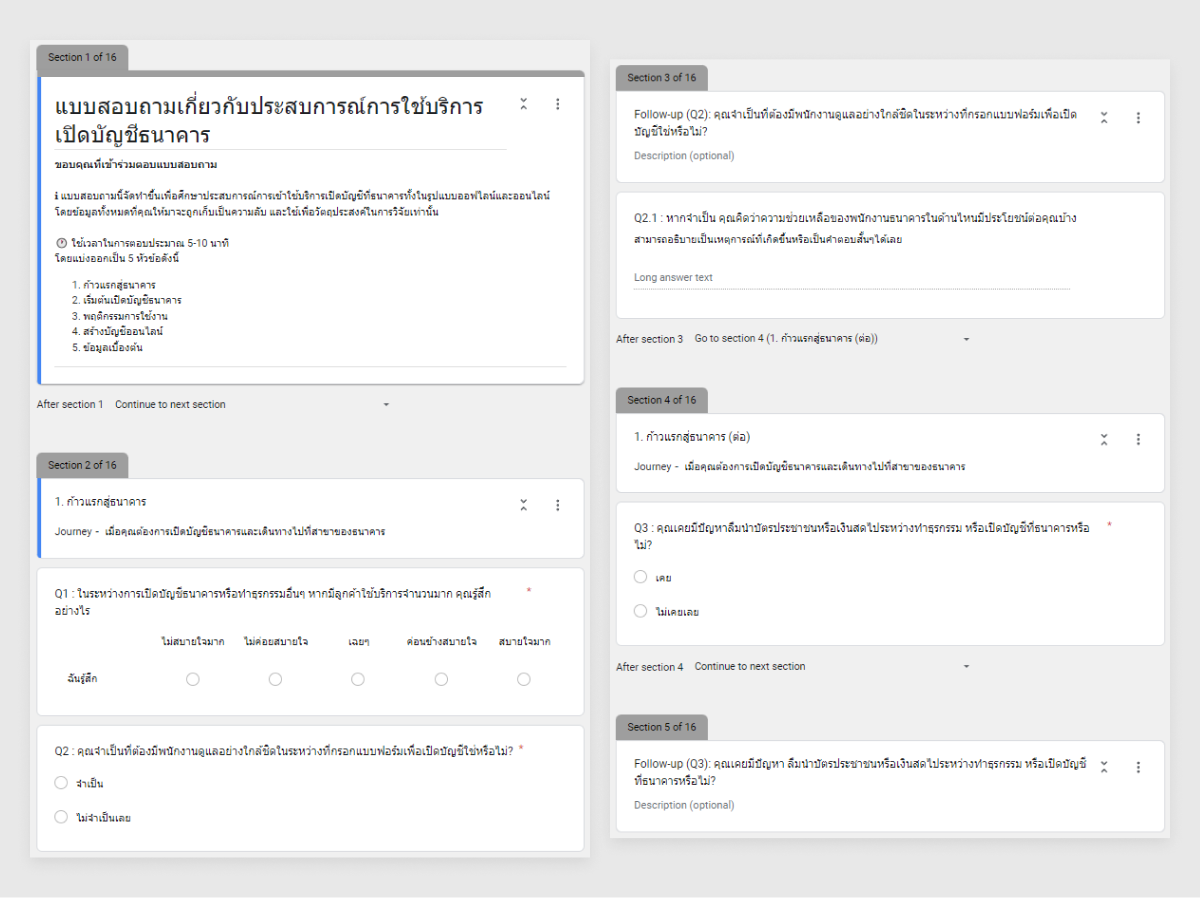Select the 'จำเป็น' radio option in Q2
This screenshot has height=898, width=1200.
pos(62,783)
